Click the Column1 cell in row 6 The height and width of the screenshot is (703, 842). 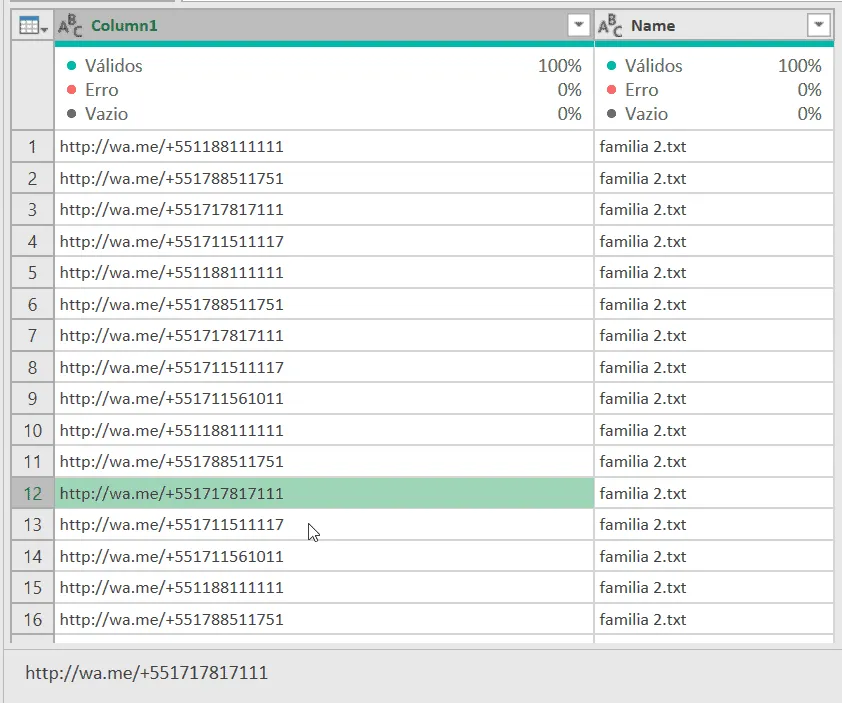coord(324,305)
